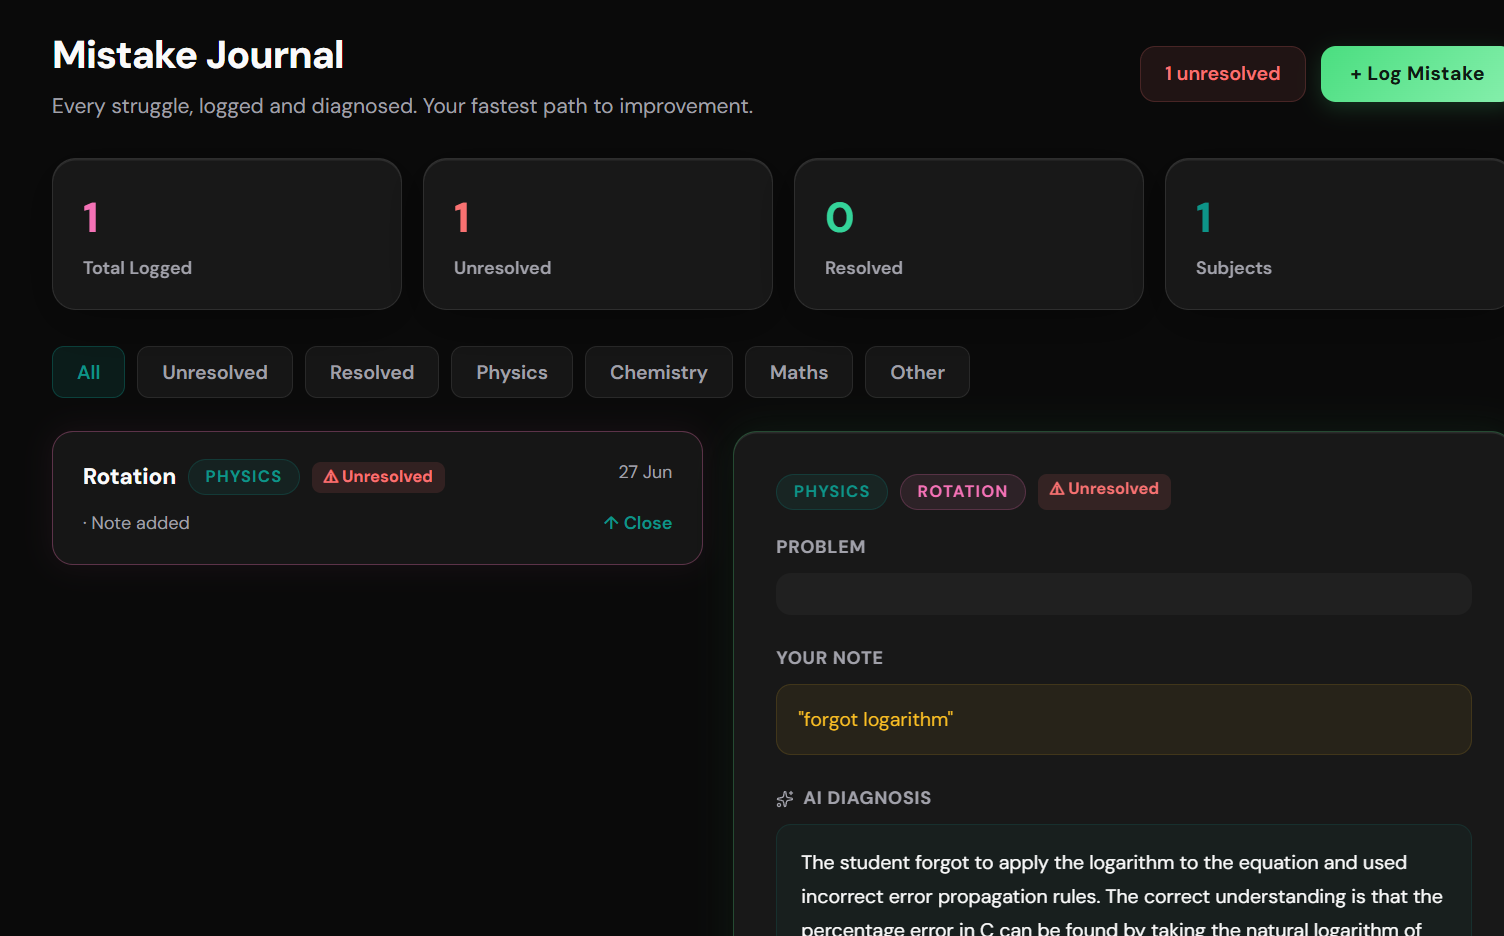
Task: Show only Chemistry mistakes
Action: (659, 372)
